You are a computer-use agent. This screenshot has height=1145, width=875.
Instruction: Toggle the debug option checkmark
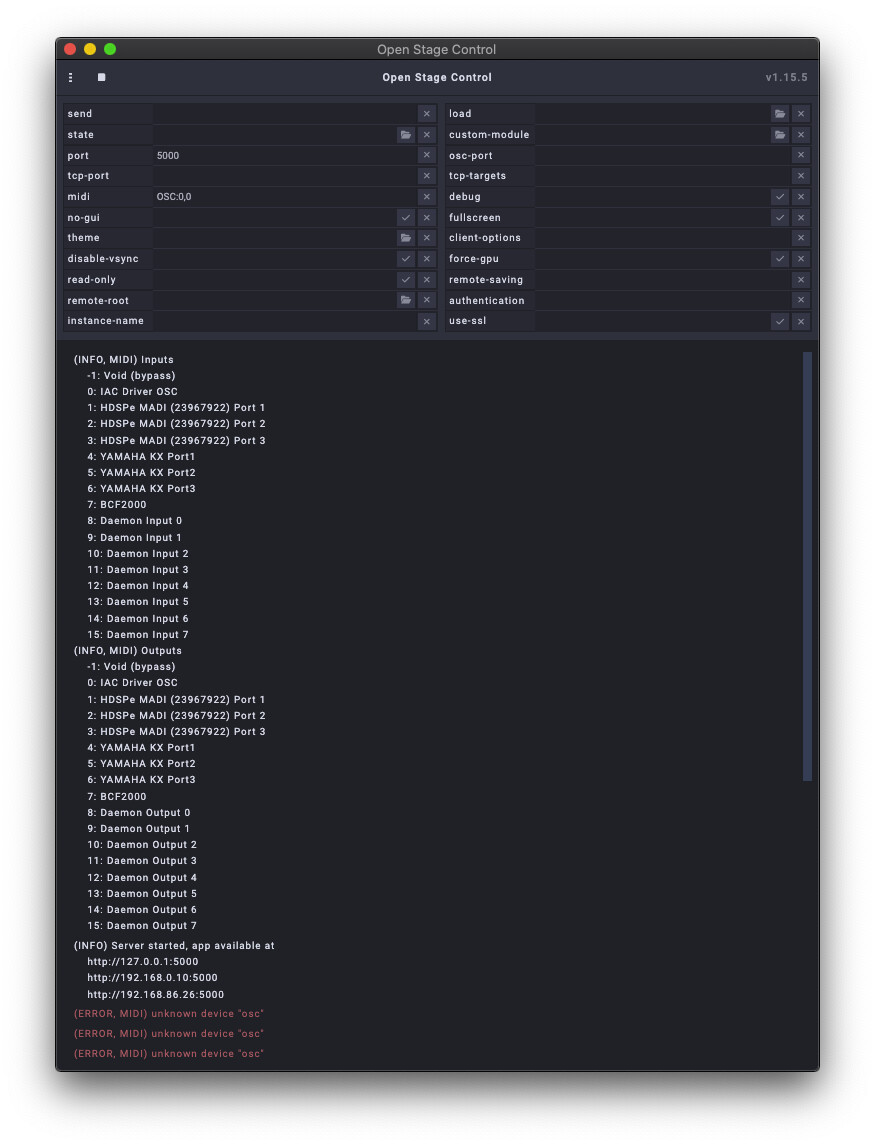[x=779, y=197]
